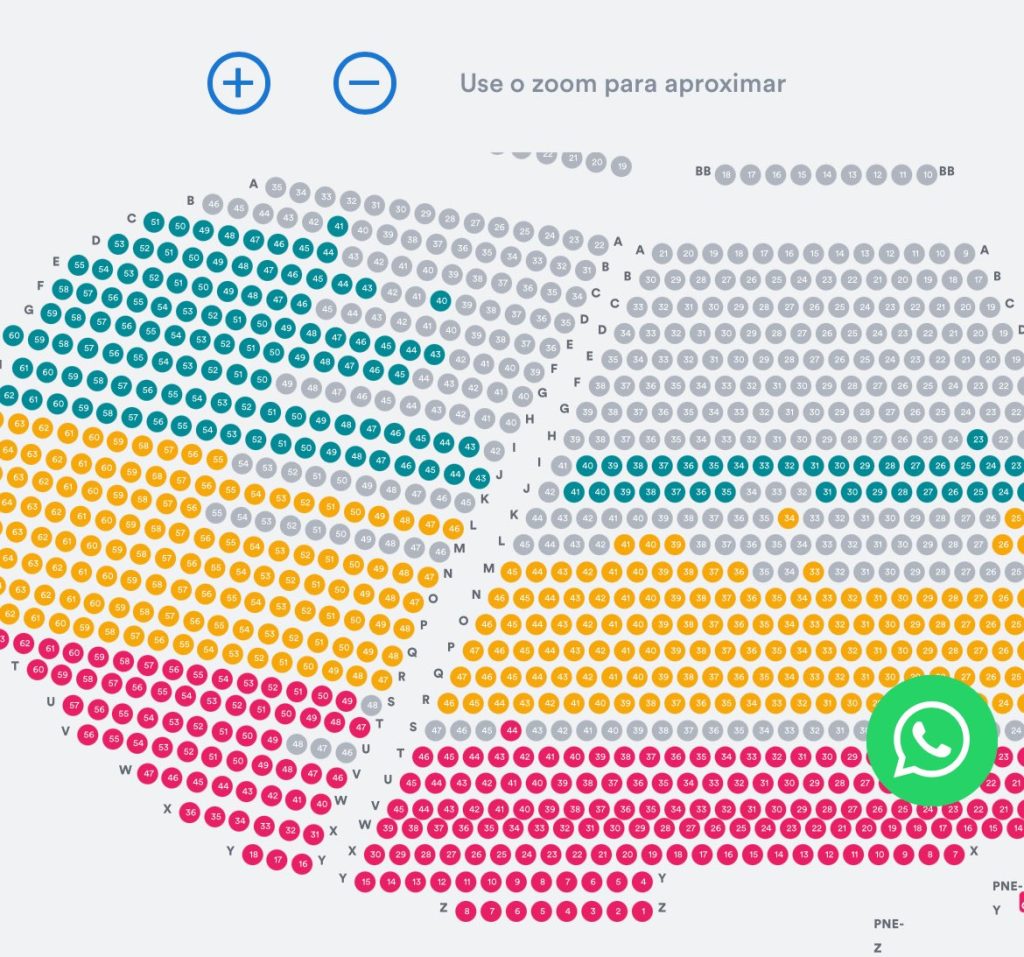Pick pink seat 7 in row X

point(954,854)
